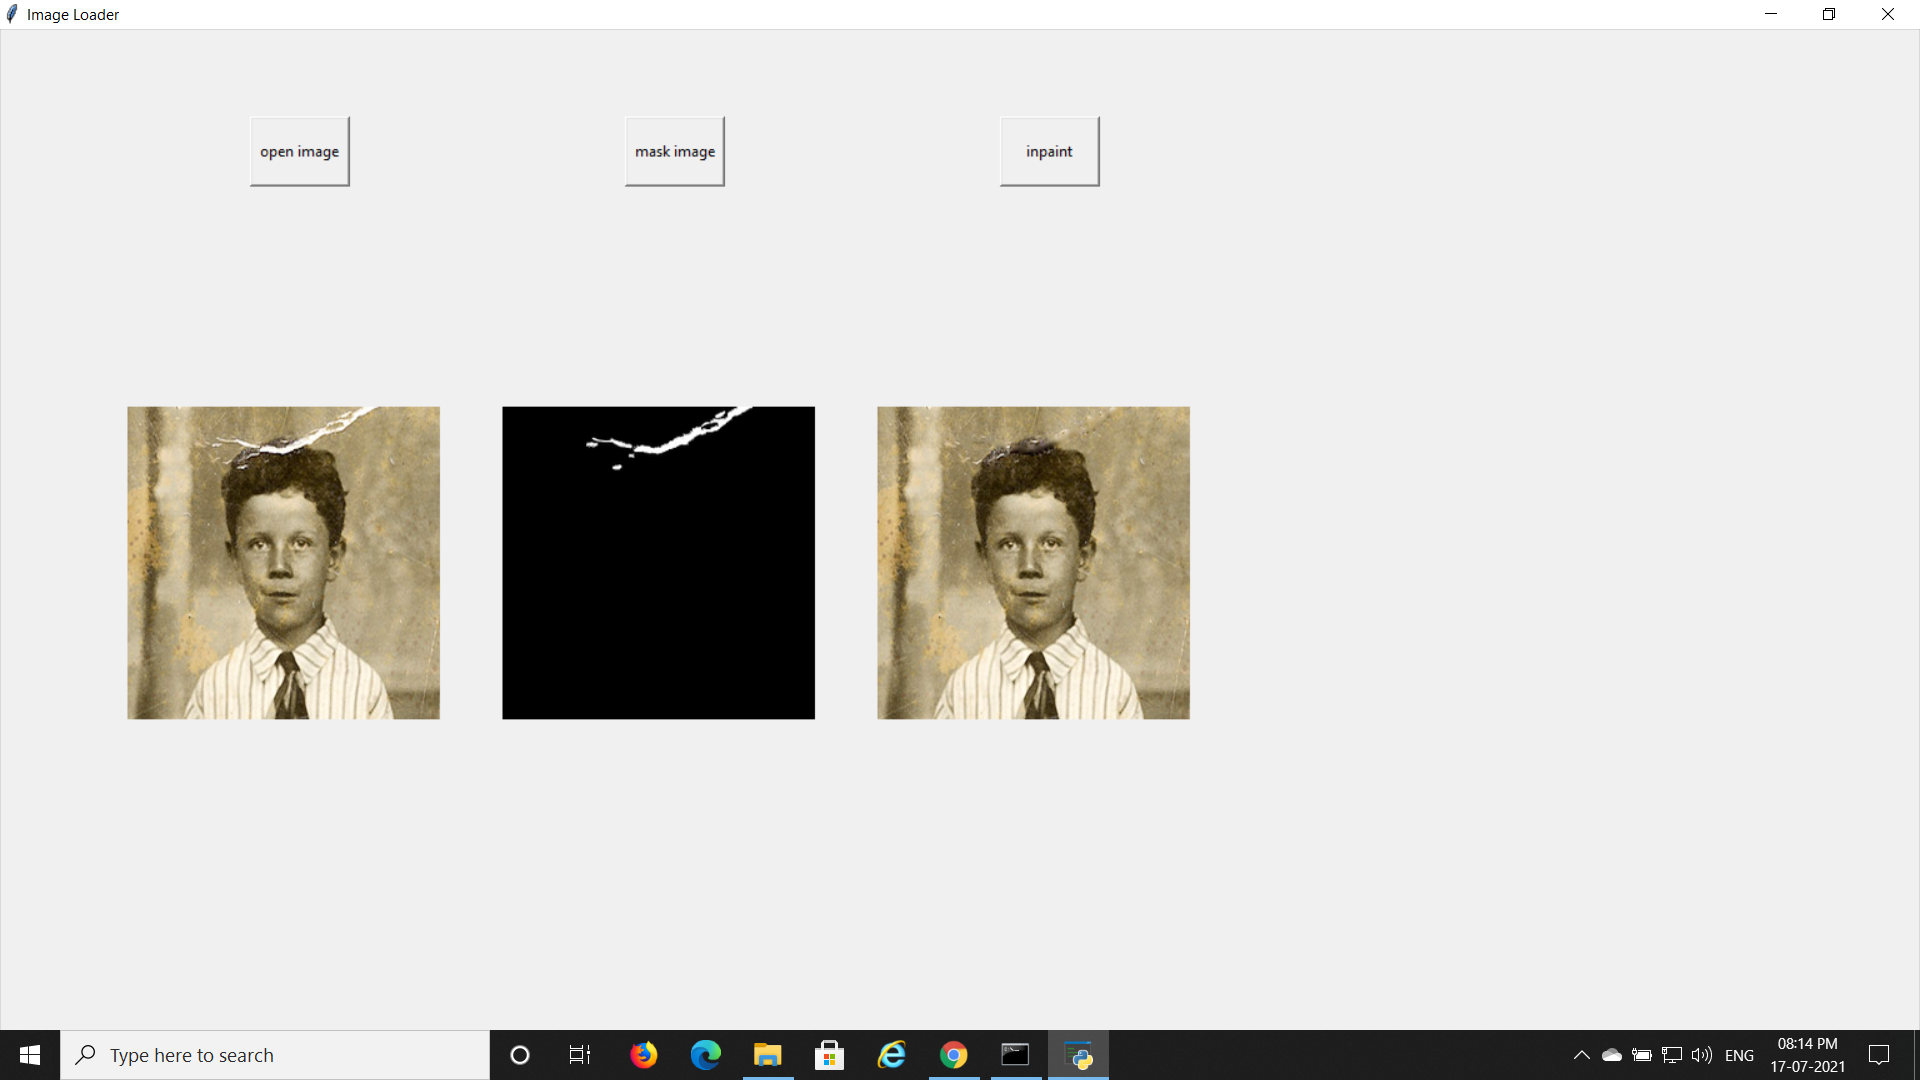
Task: Open the Windows Start menu
Action: (30, 1055)
